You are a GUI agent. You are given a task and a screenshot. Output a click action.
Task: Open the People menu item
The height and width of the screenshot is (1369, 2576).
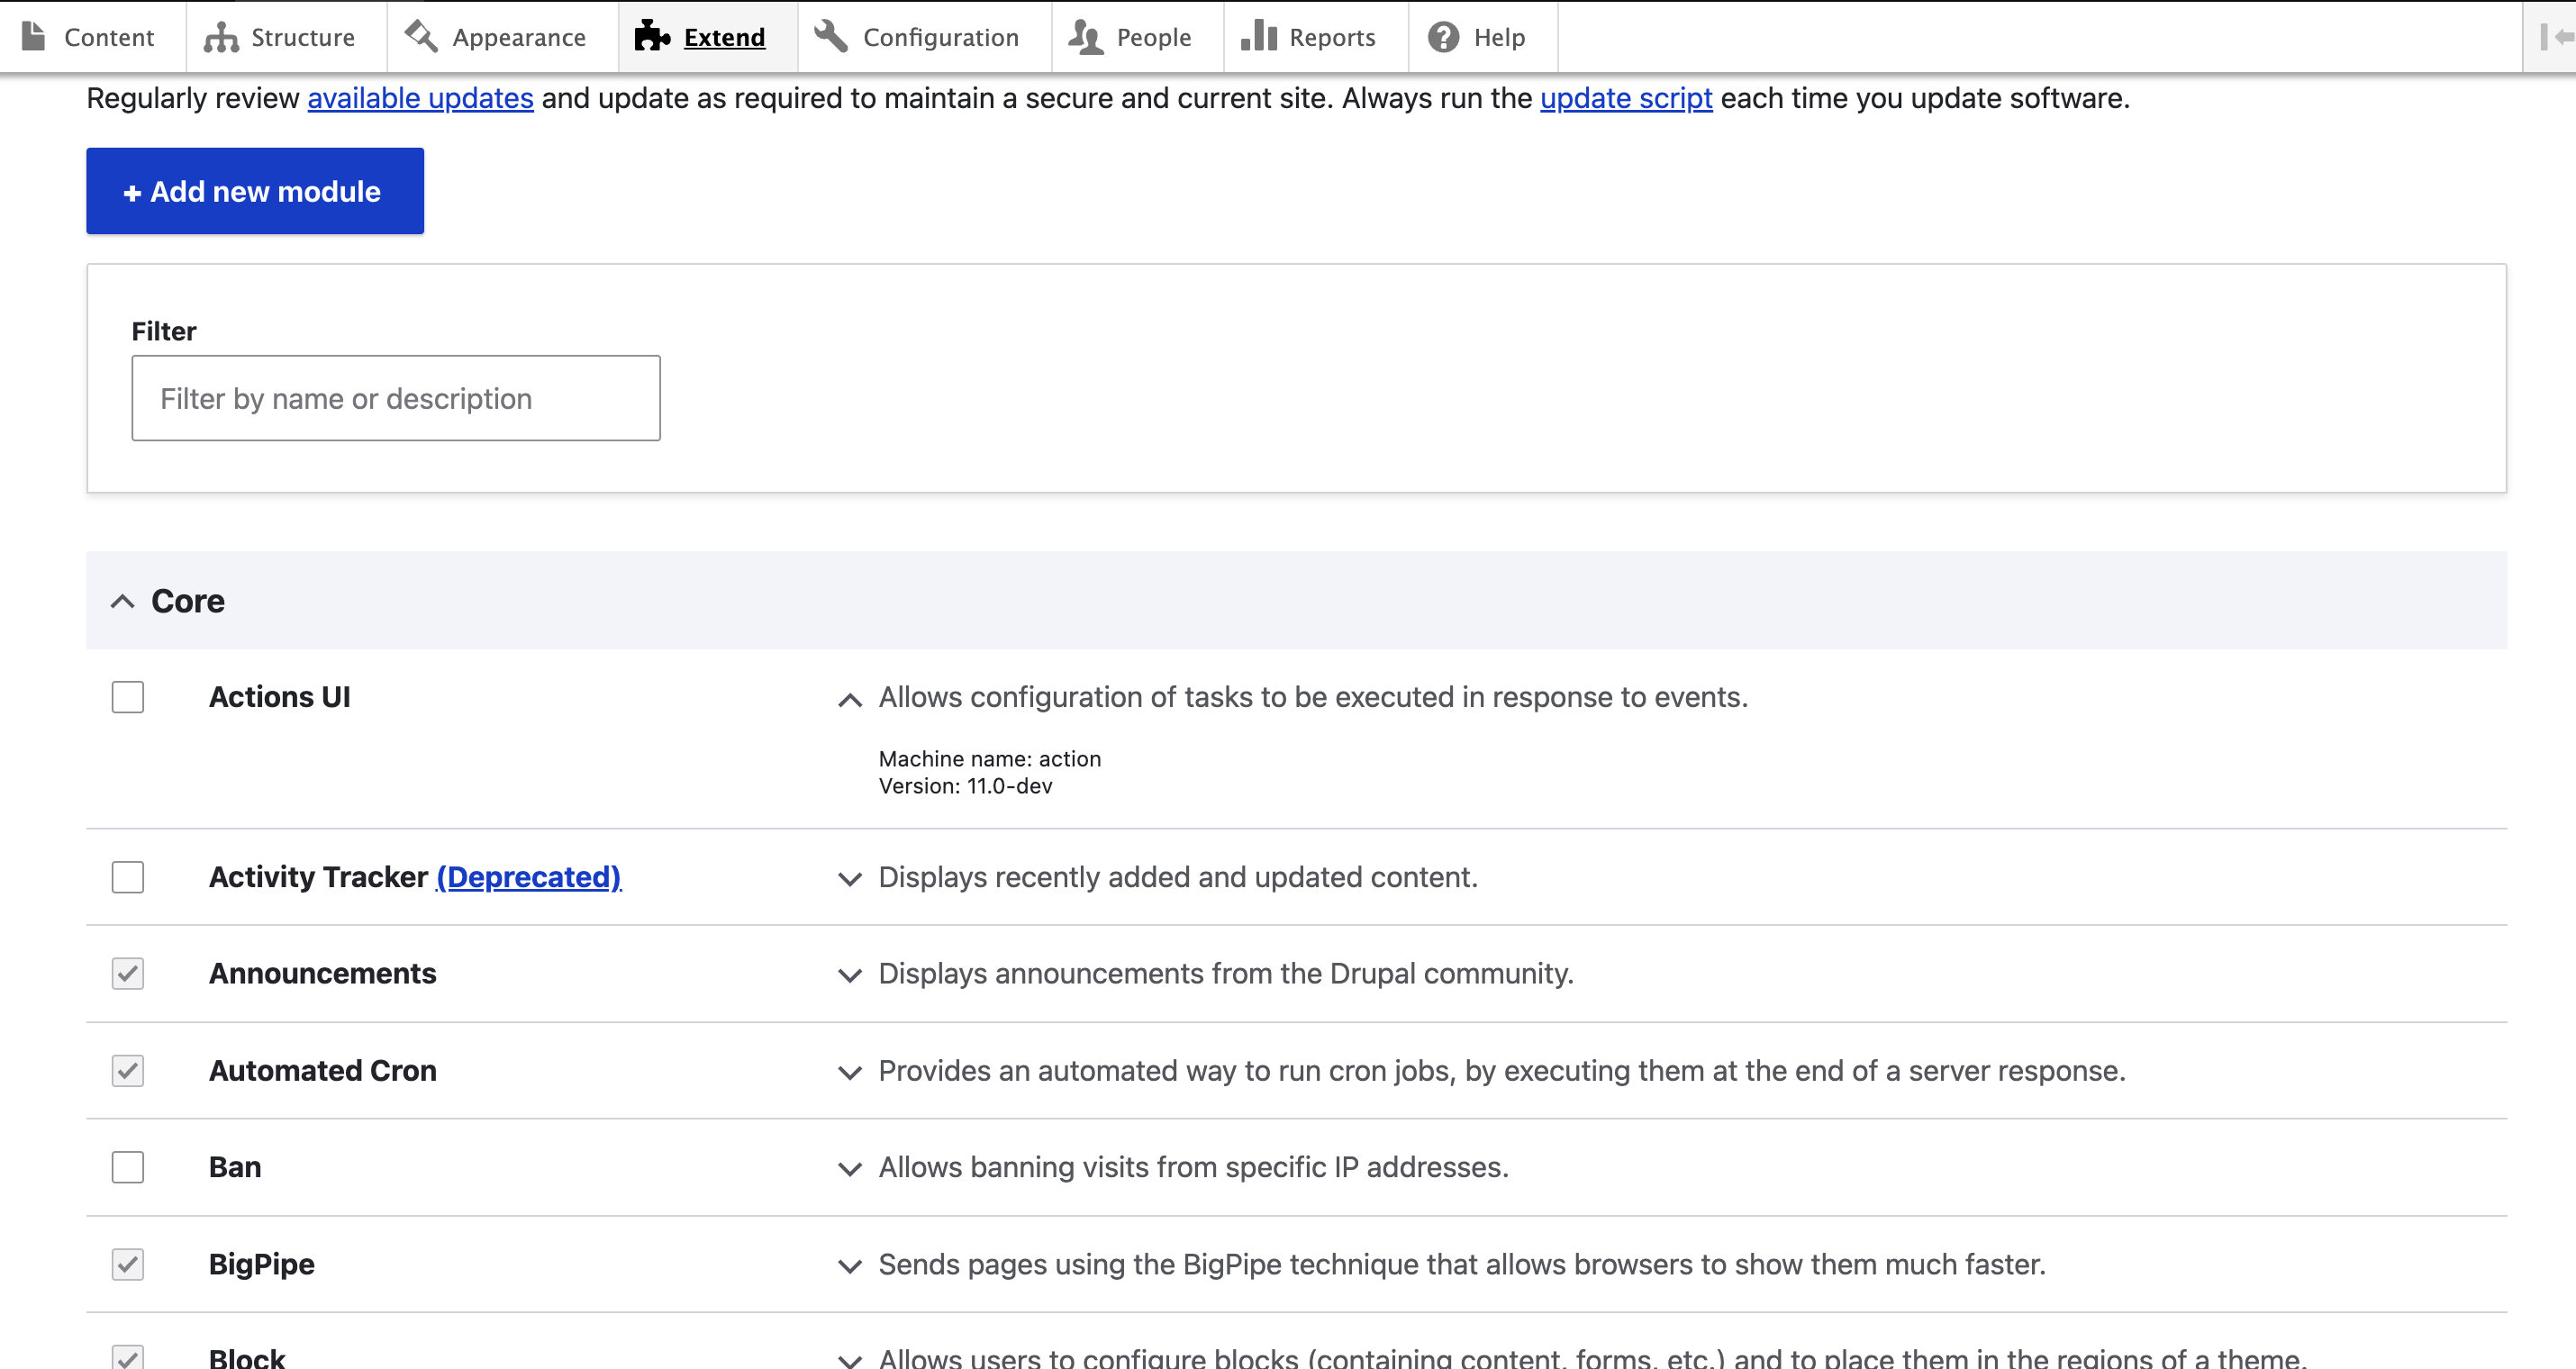click(1138, 37)
